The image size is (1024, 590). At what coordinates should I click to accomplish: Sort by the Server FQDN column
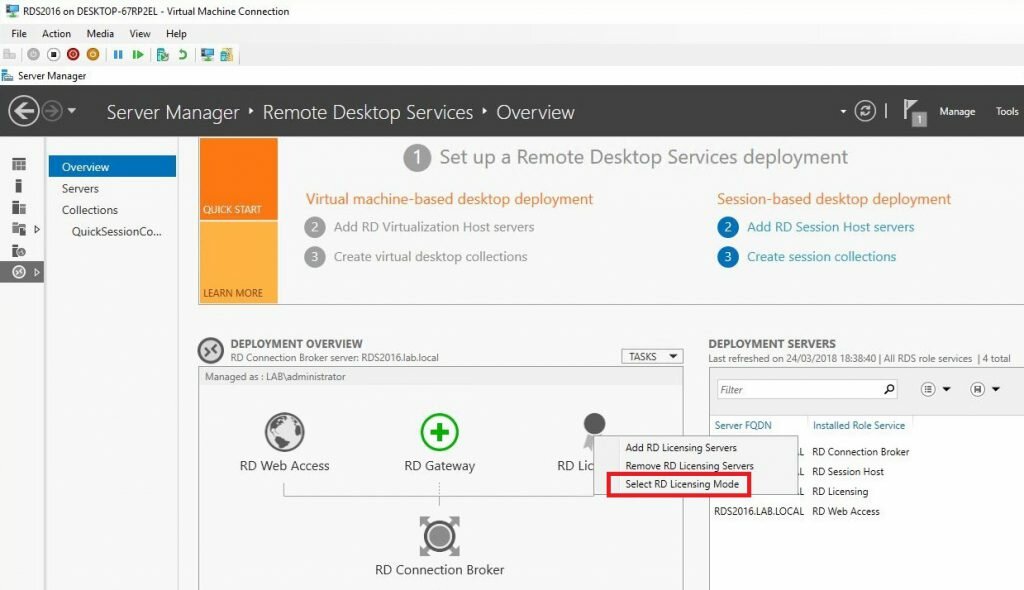click(743, 425)
